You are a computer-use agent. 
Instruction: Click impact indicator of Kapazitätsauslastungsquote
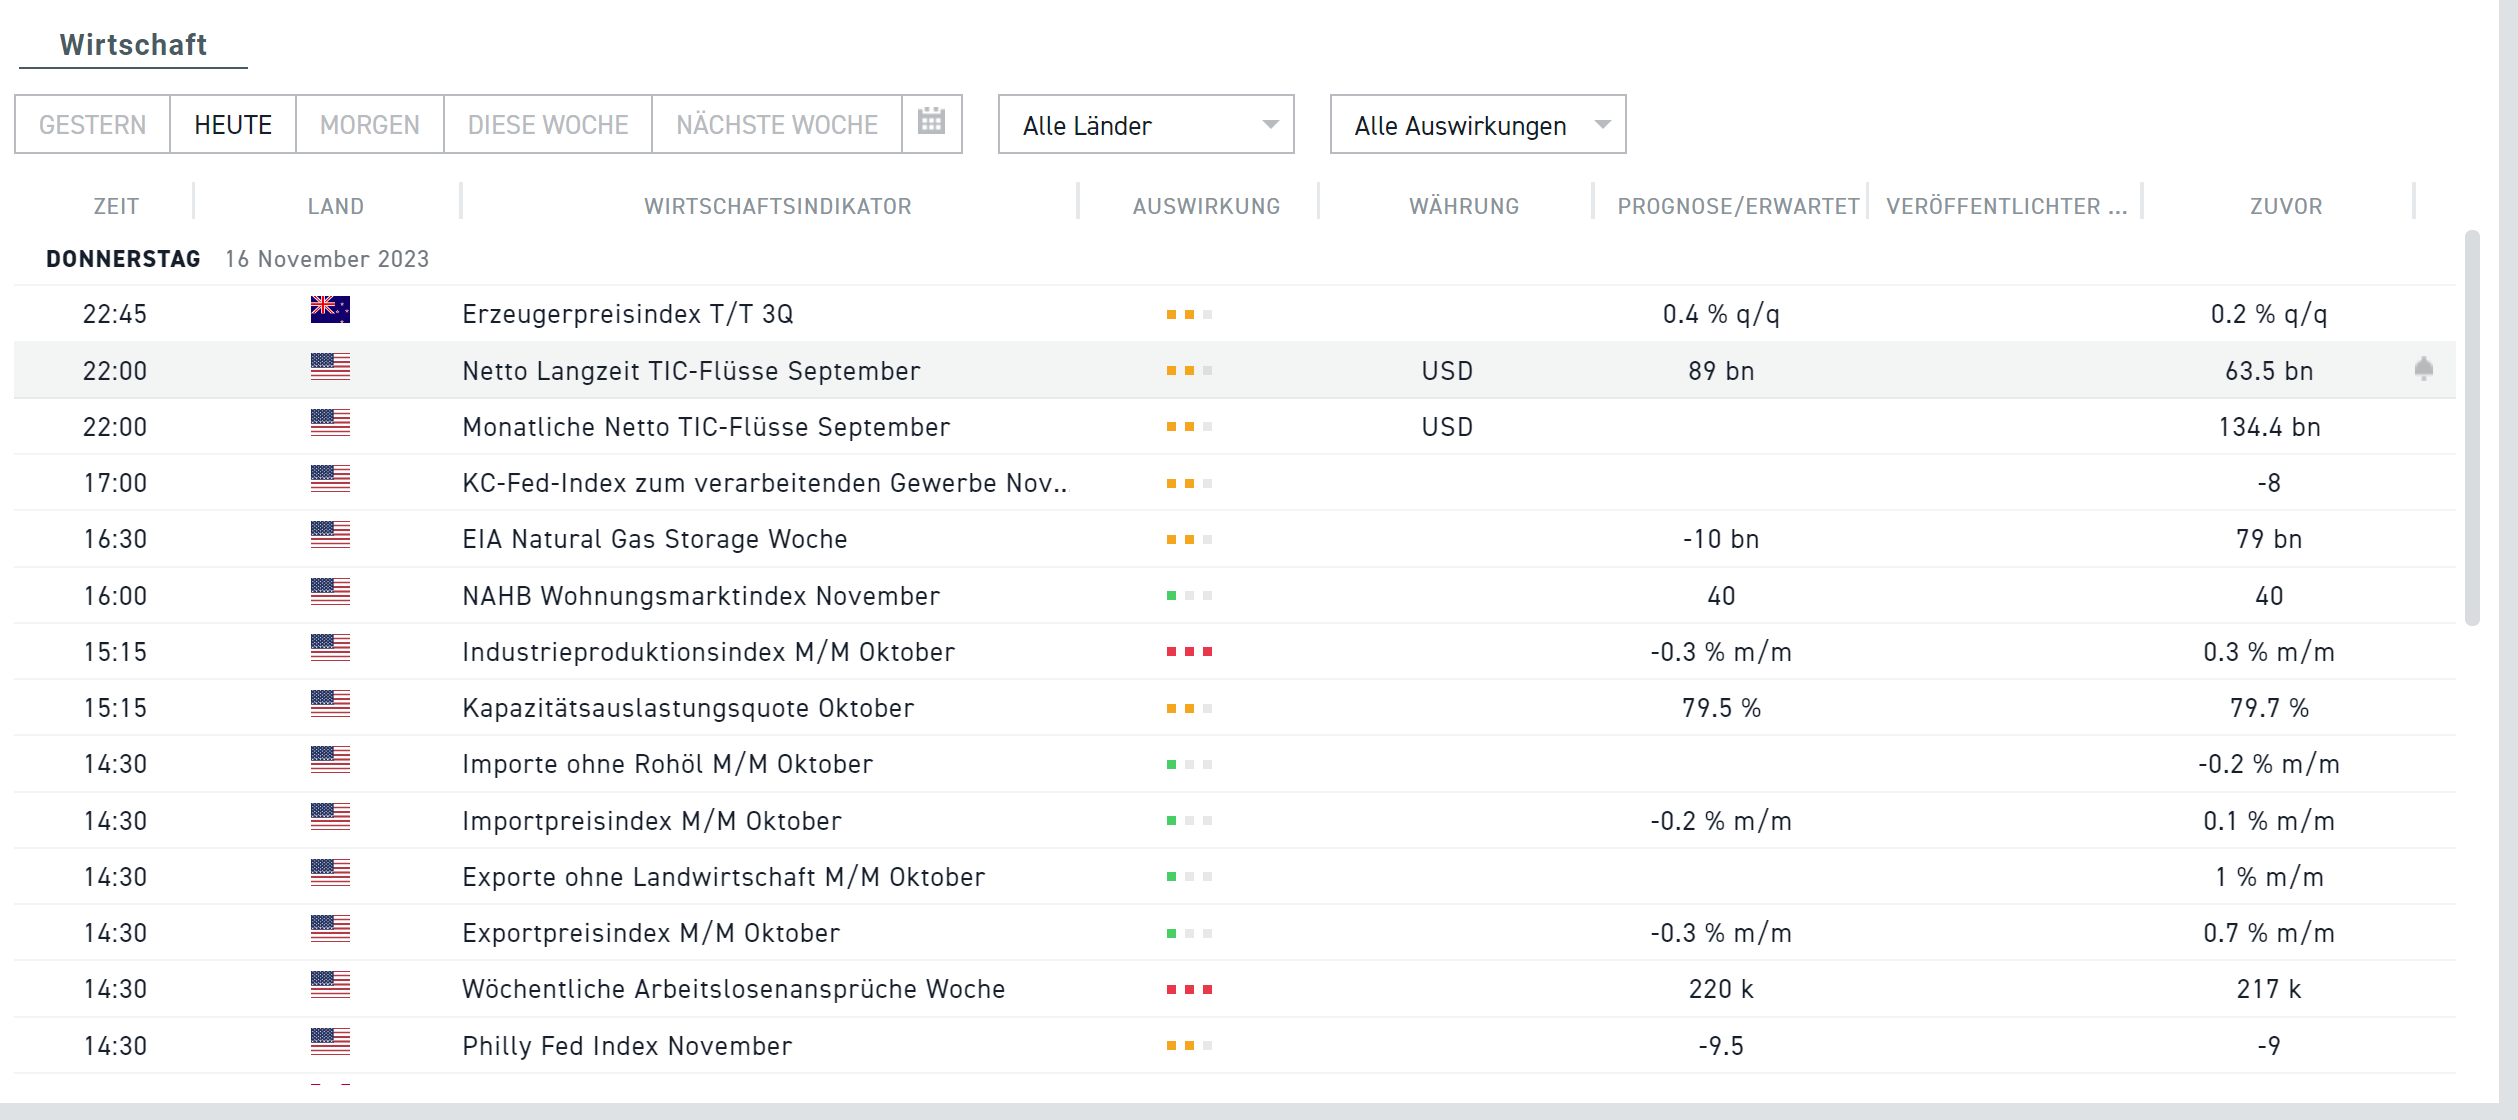1189,706
